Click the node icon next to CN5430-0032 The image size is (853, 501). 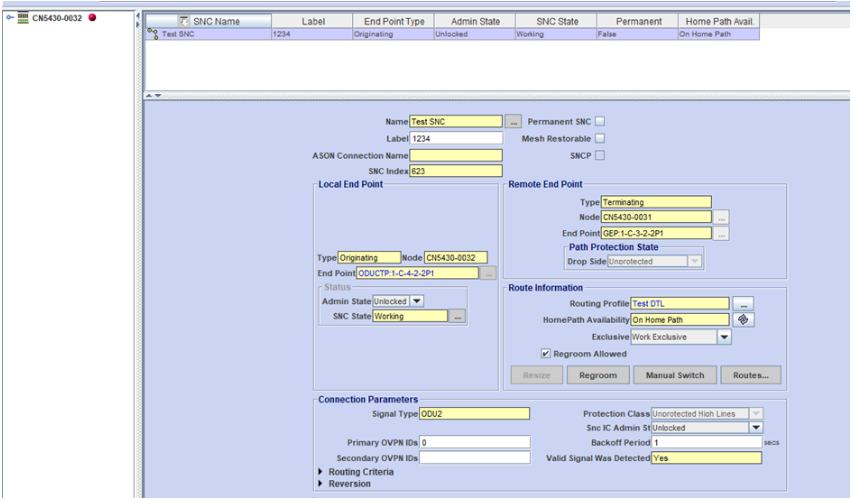click(x=23, y=18)
